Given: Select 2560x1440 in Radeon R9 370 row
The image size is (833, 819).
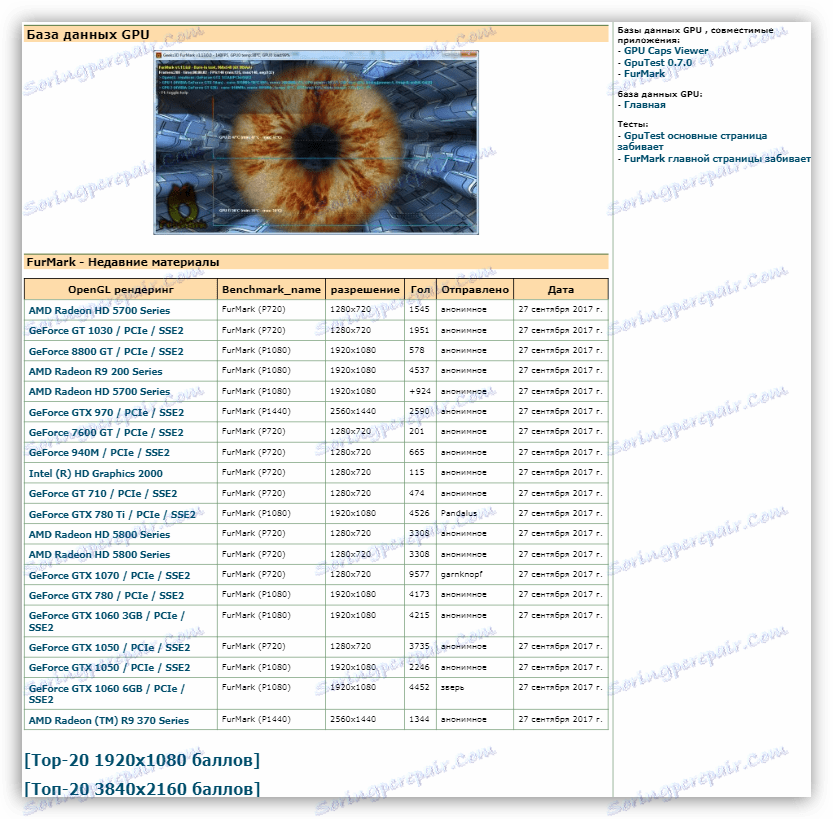Looking at the screenshot, I should [x=353, y=719].
